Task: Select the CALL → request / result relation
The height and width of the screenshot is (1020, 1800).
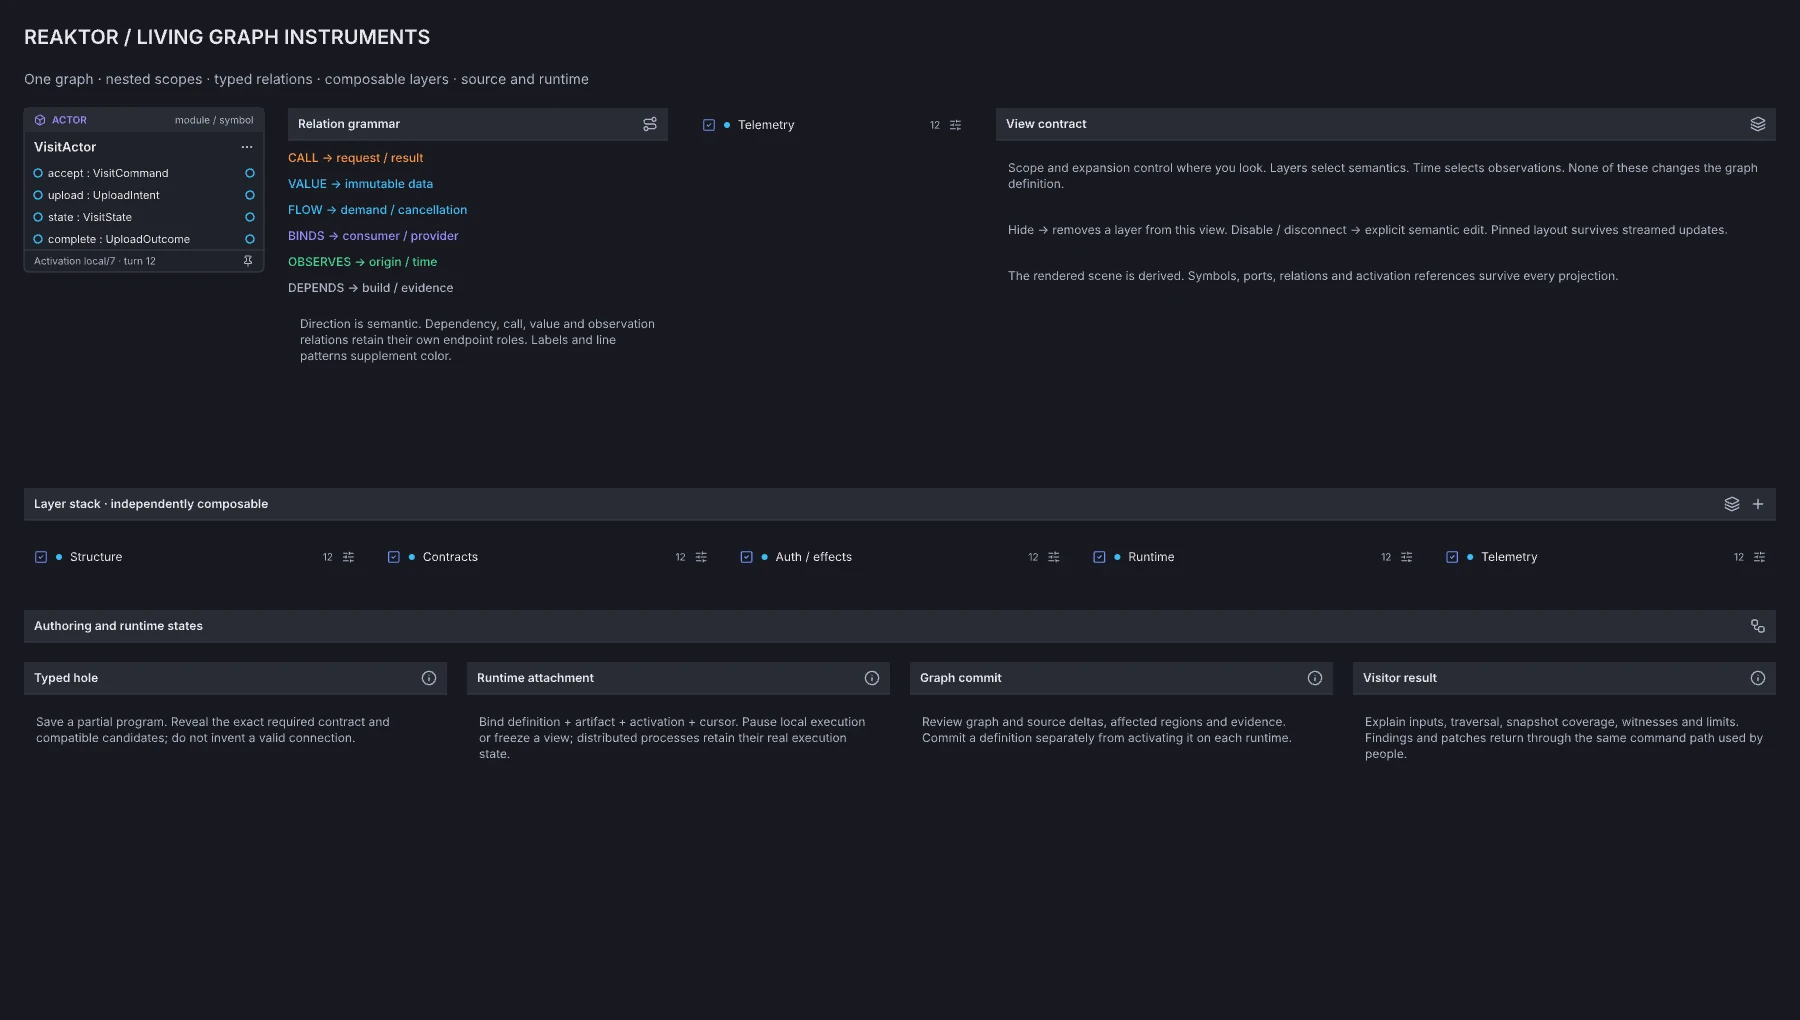Action: (x=356, y=158)
